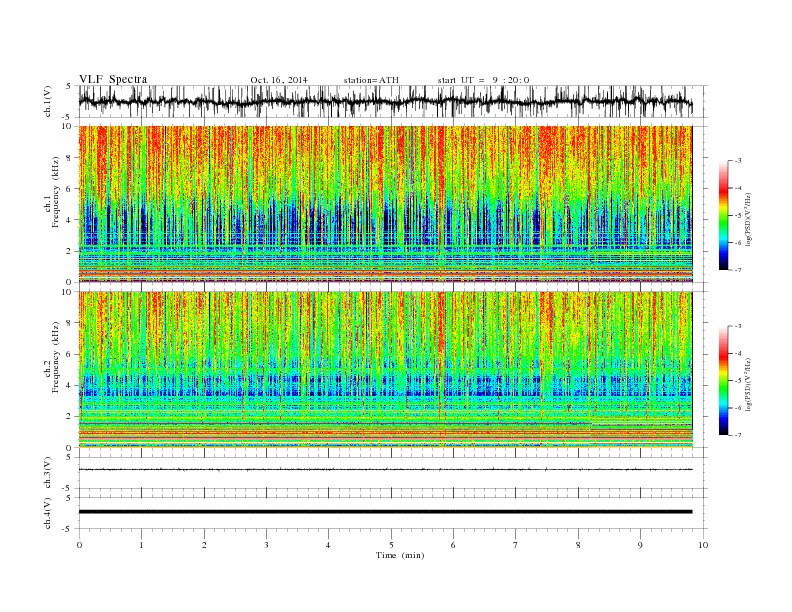Click the "station=ATH" header text
The height and width of the screenshot is (612, 792).
point(371,80)
